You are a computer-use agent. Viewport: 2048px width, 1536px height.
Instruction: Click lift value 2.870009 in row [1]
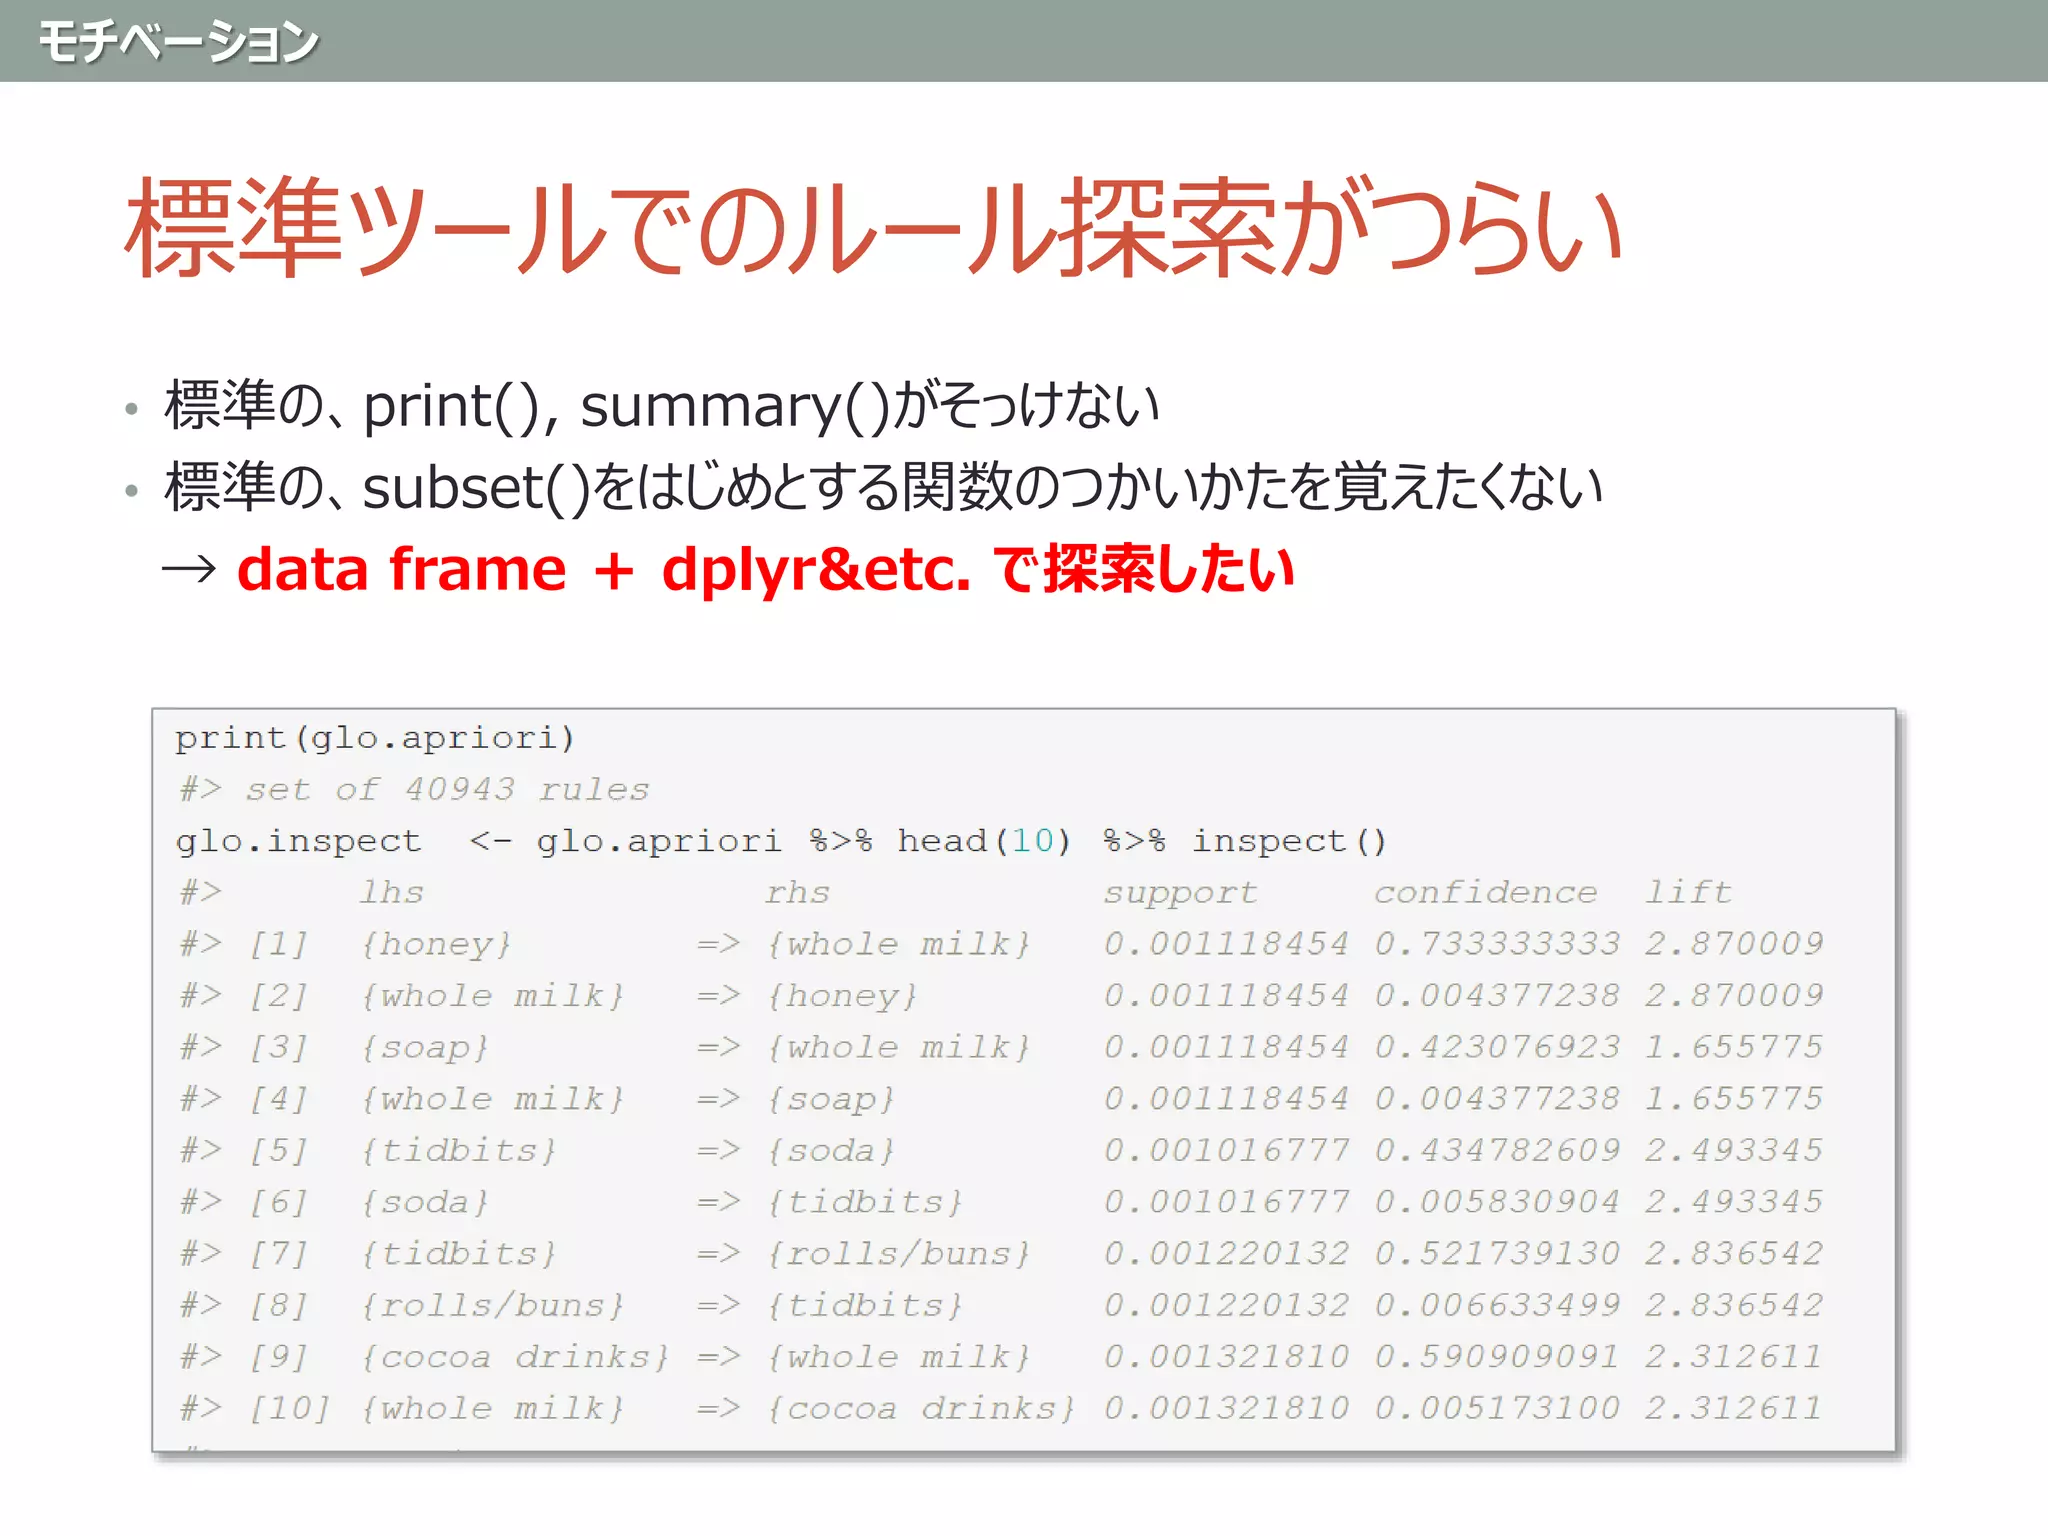tap(1734, 944)
